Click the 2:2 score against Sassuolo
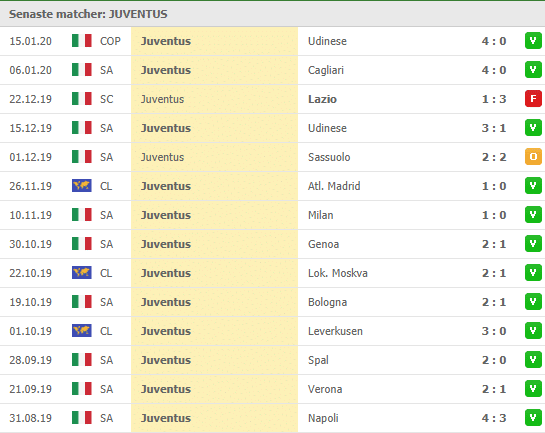Screen dimensions: 545x433 494,157
